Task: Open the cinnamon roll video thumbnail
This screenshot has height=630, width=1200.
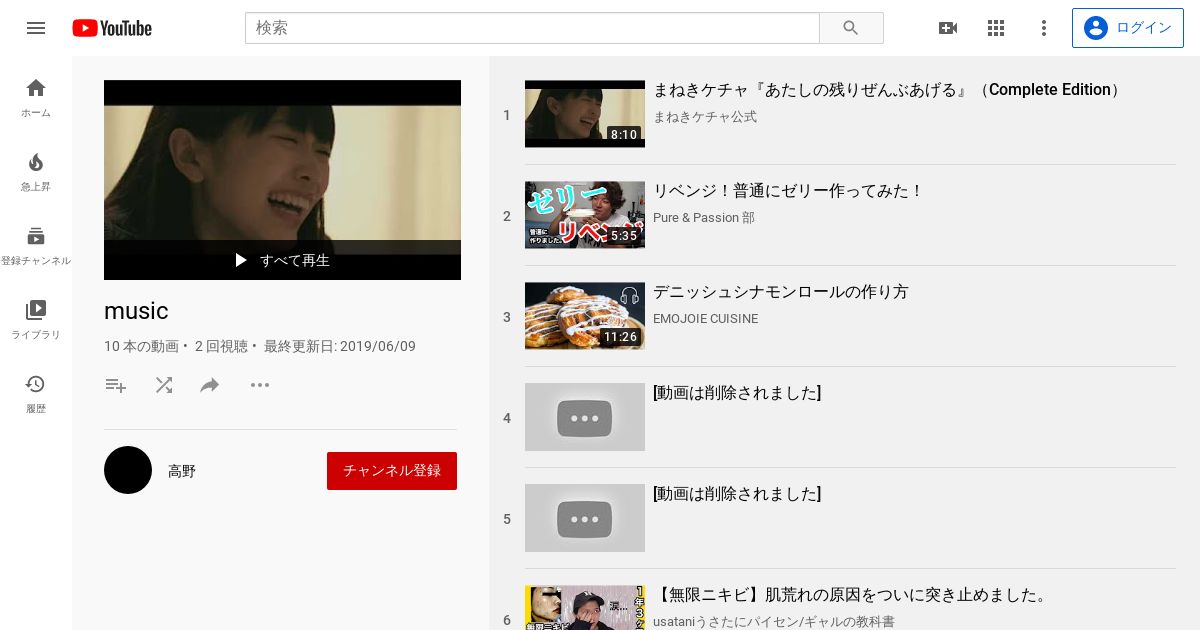Action: [585, 316]
